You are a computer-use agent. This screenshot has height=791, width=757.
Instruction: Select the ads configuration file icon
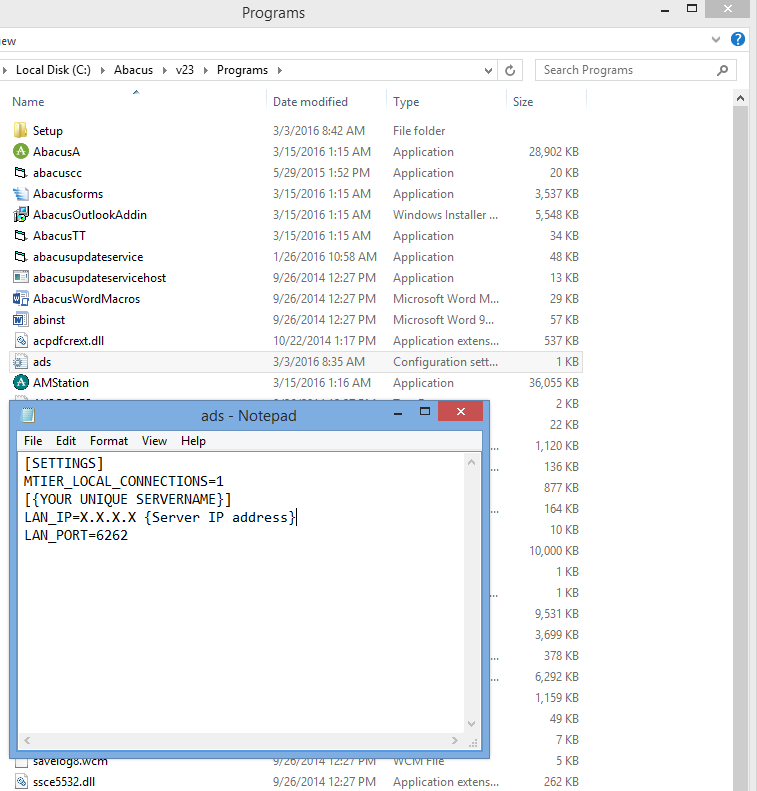[x=20, y=362]
